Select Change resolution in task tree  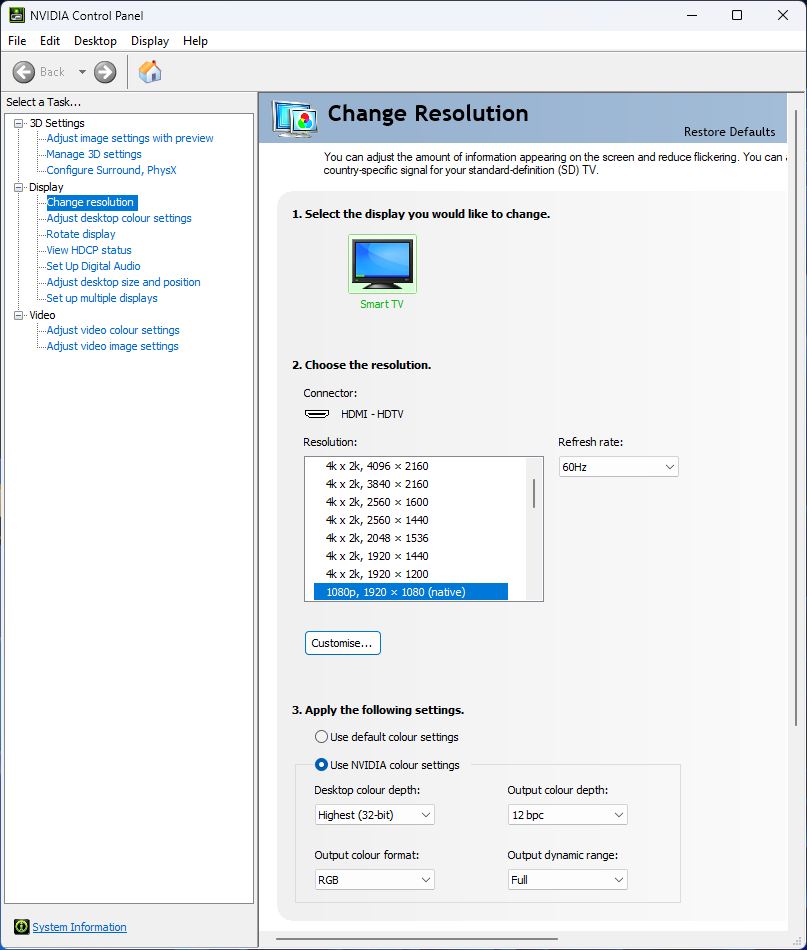click(90, 202)
